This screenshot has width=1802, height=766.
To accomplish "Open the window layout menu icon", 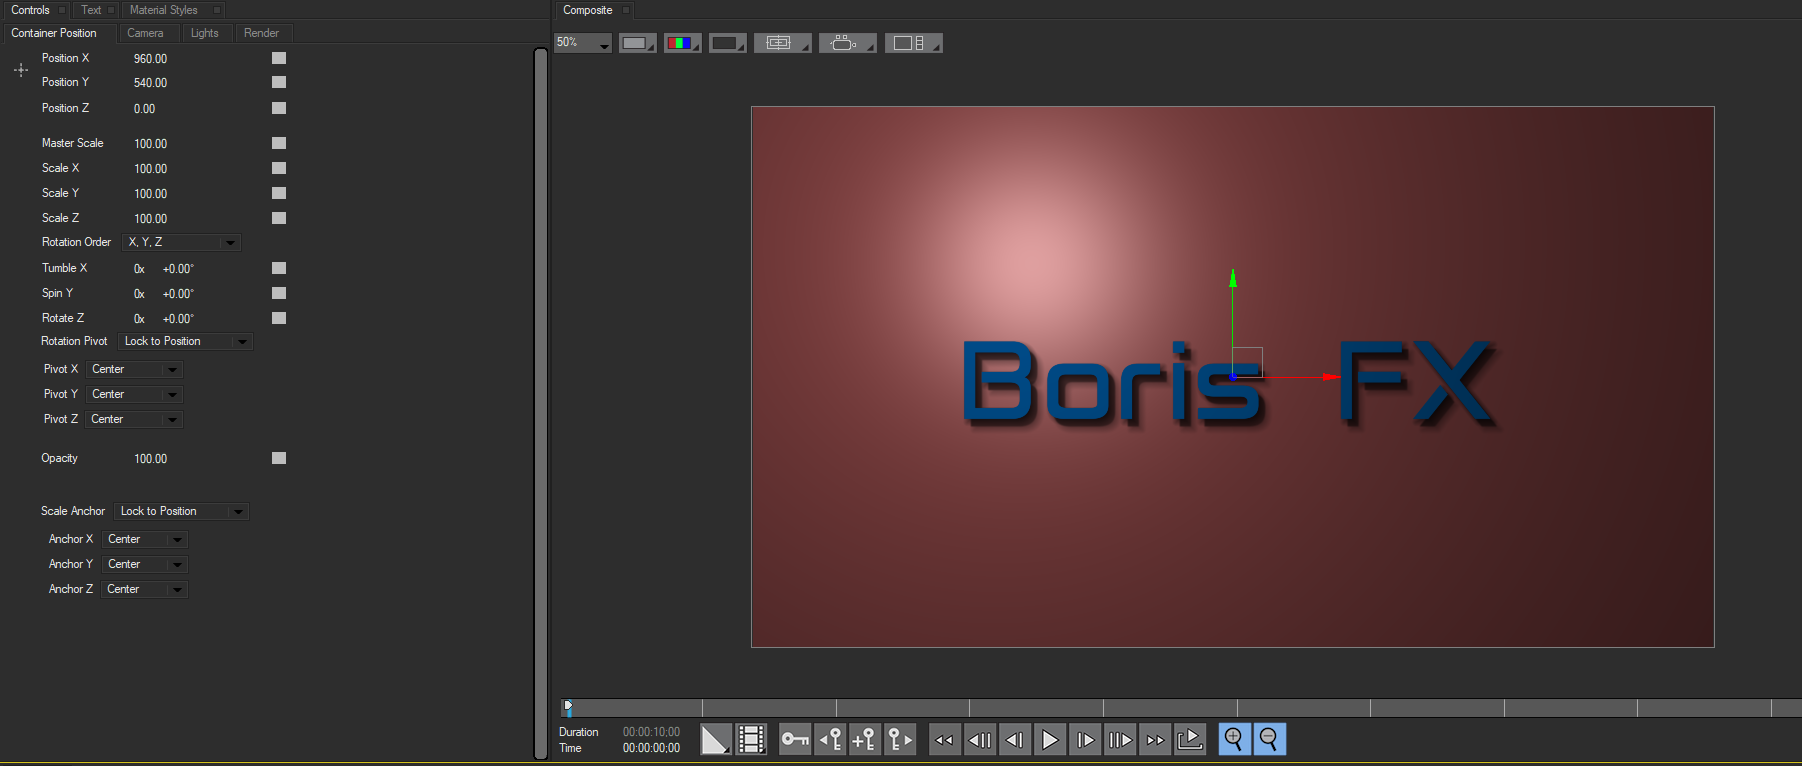I will pyautogui.click(x=913, y=43).
